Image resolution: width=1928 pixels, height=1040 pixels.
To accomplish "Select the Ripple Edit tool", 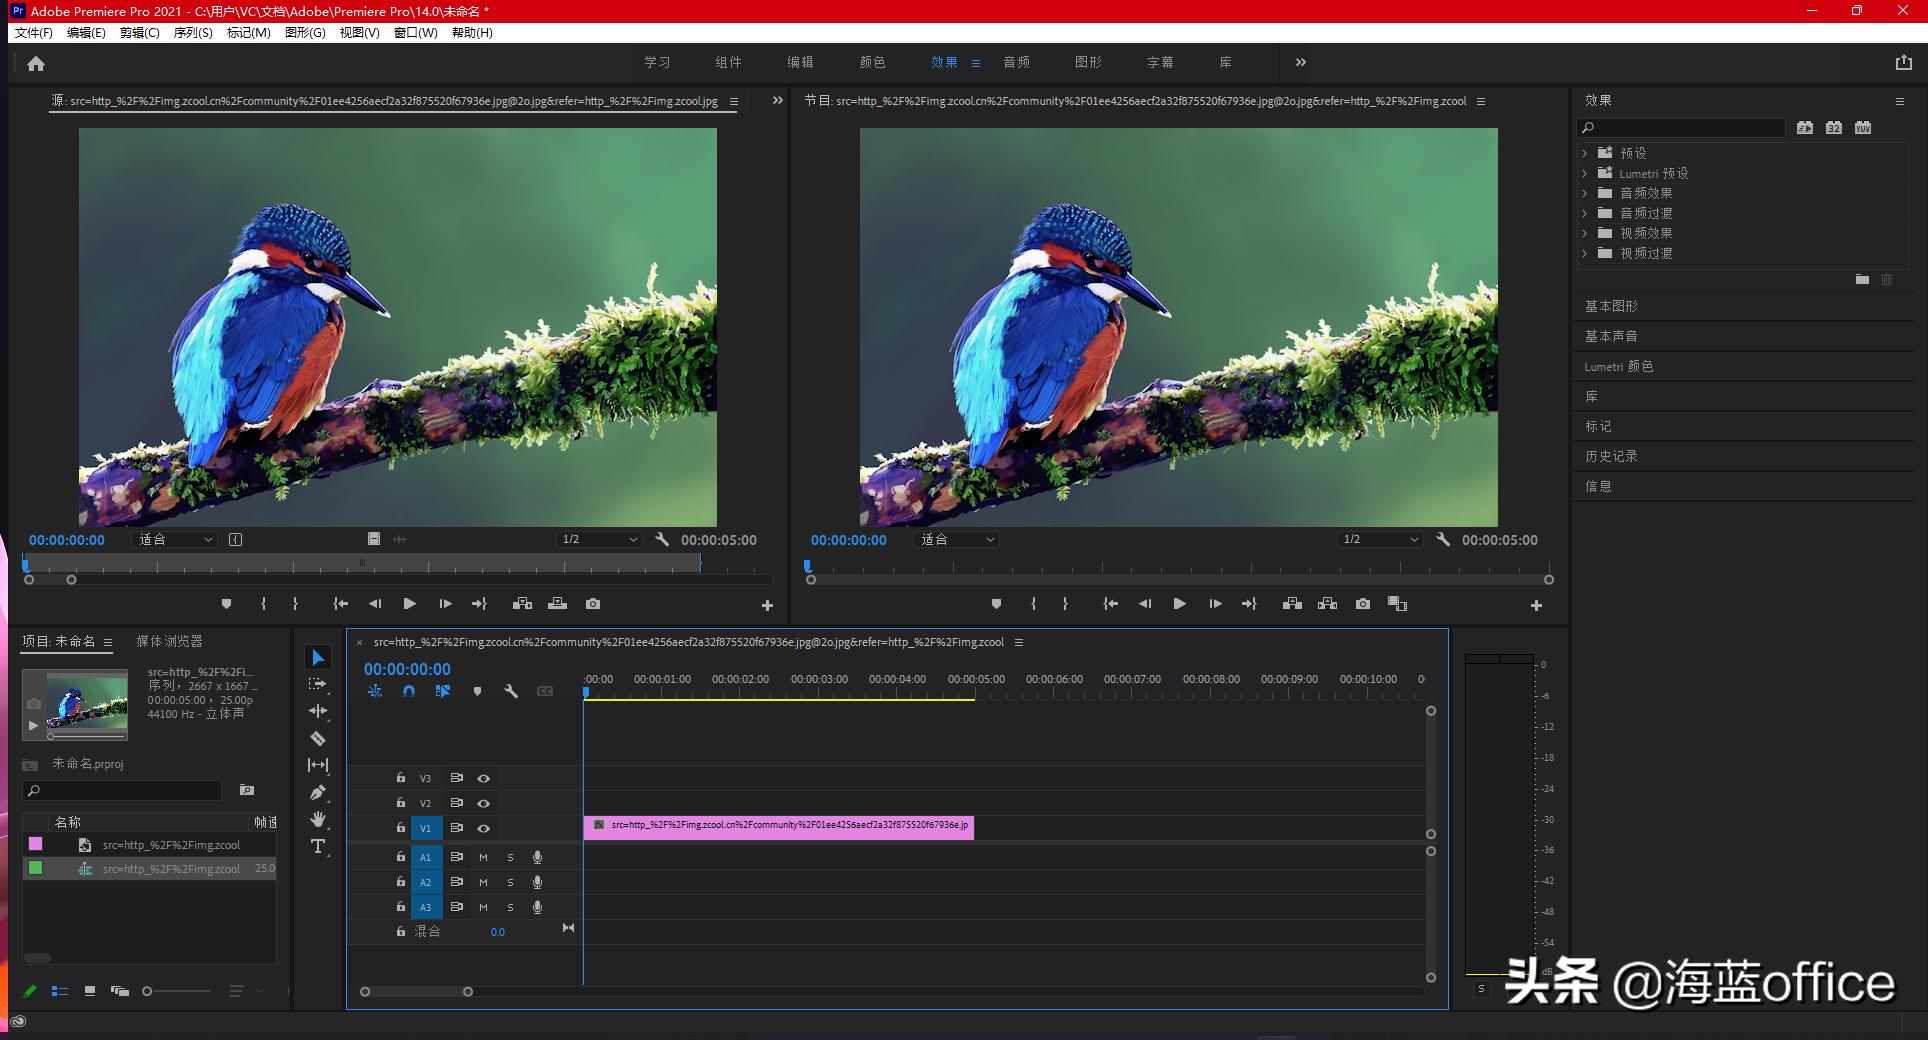I will pos(318,711).
